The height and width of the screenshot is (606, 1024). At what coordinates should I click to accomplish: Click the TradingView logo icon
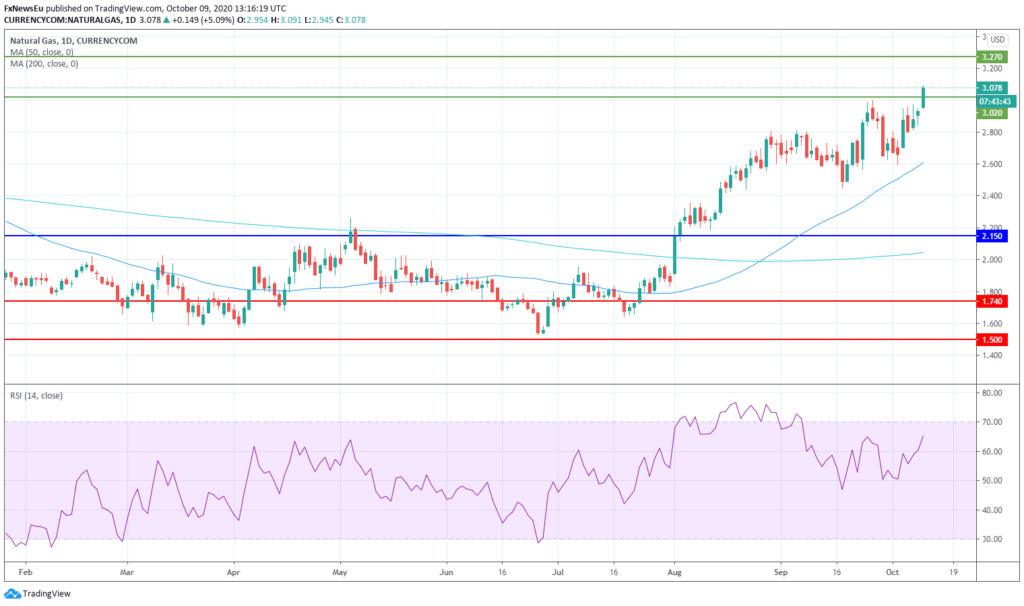pos(15,591)
